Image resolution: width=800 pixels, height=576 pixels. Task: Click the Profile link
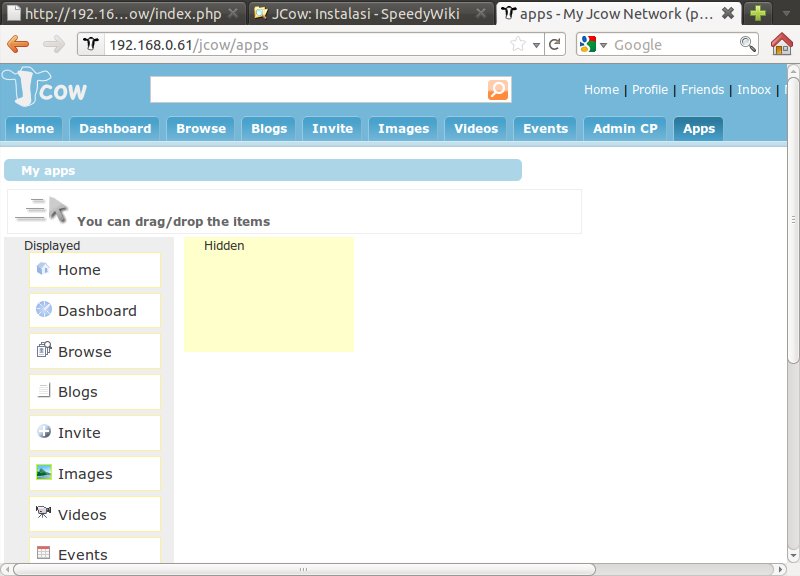tap(649, 90)
